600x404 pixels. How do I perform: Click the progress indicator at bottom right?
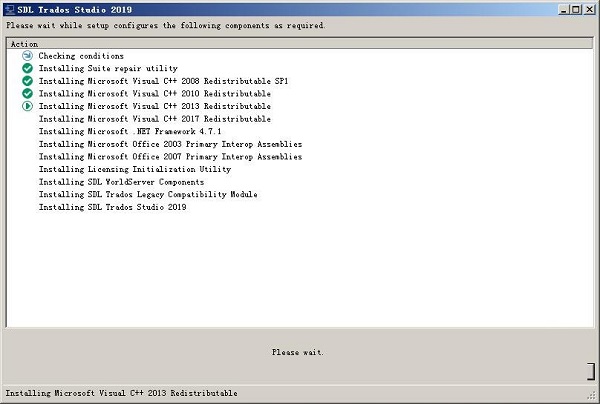pyautogui.click(x=590, y=371)
